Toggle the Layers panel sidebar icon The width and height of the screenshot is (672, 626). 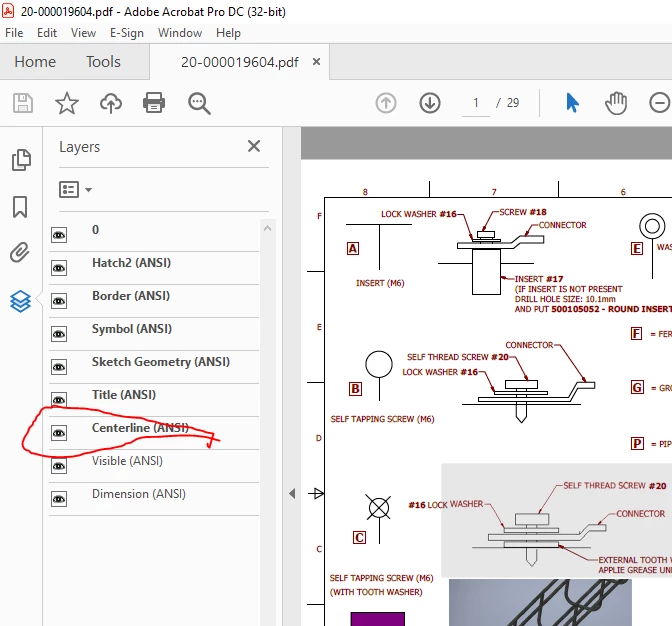(x=20, y=301)
